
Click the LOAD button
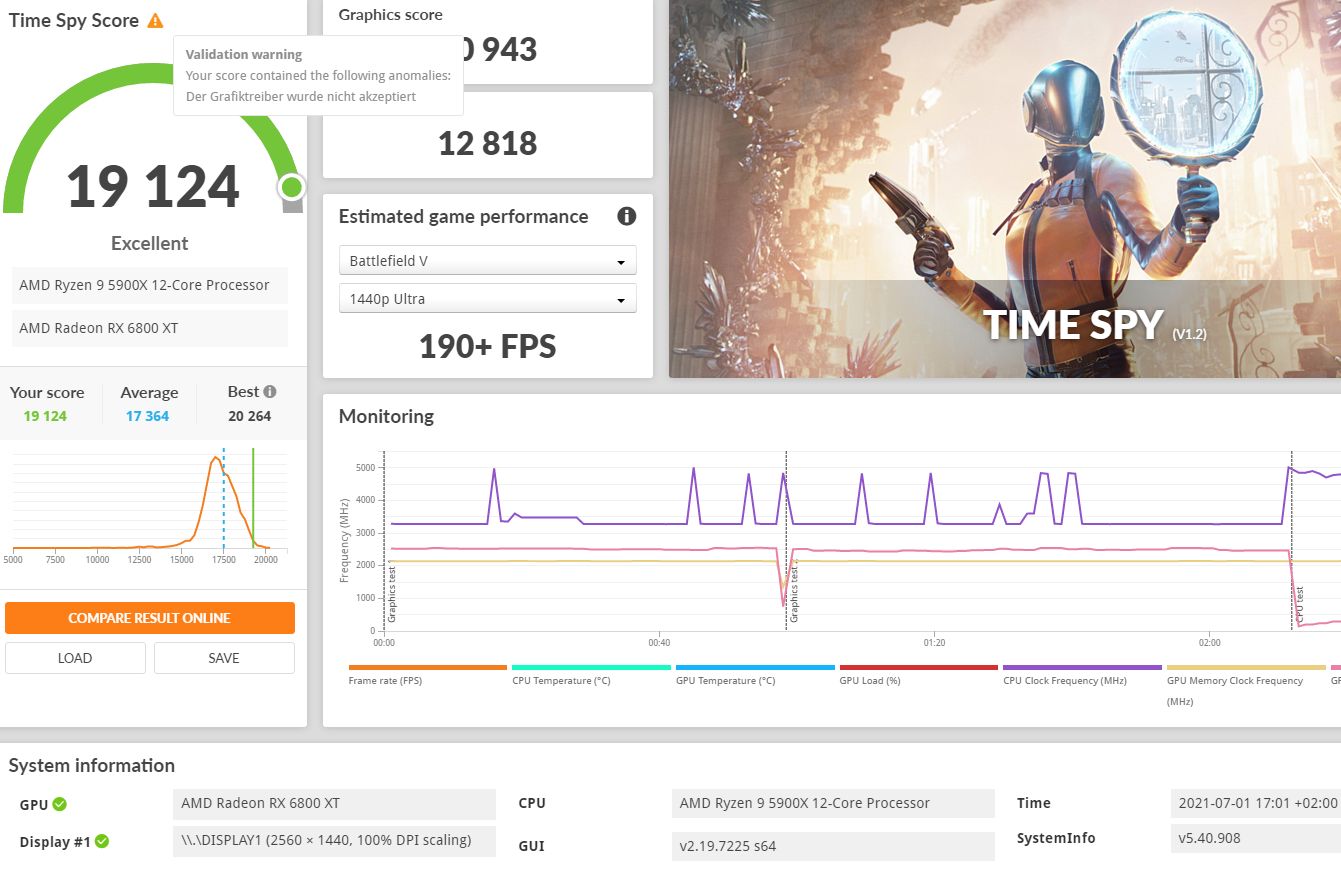coord(75,658)
